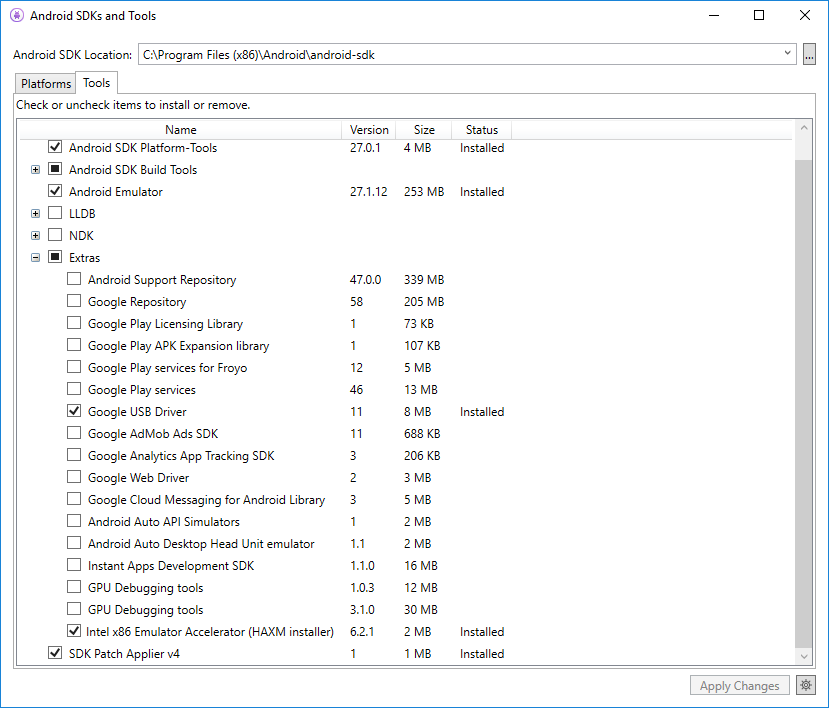Sort by the Name column header
Viewport: 829px width, 708px height.
click(181, 130)
